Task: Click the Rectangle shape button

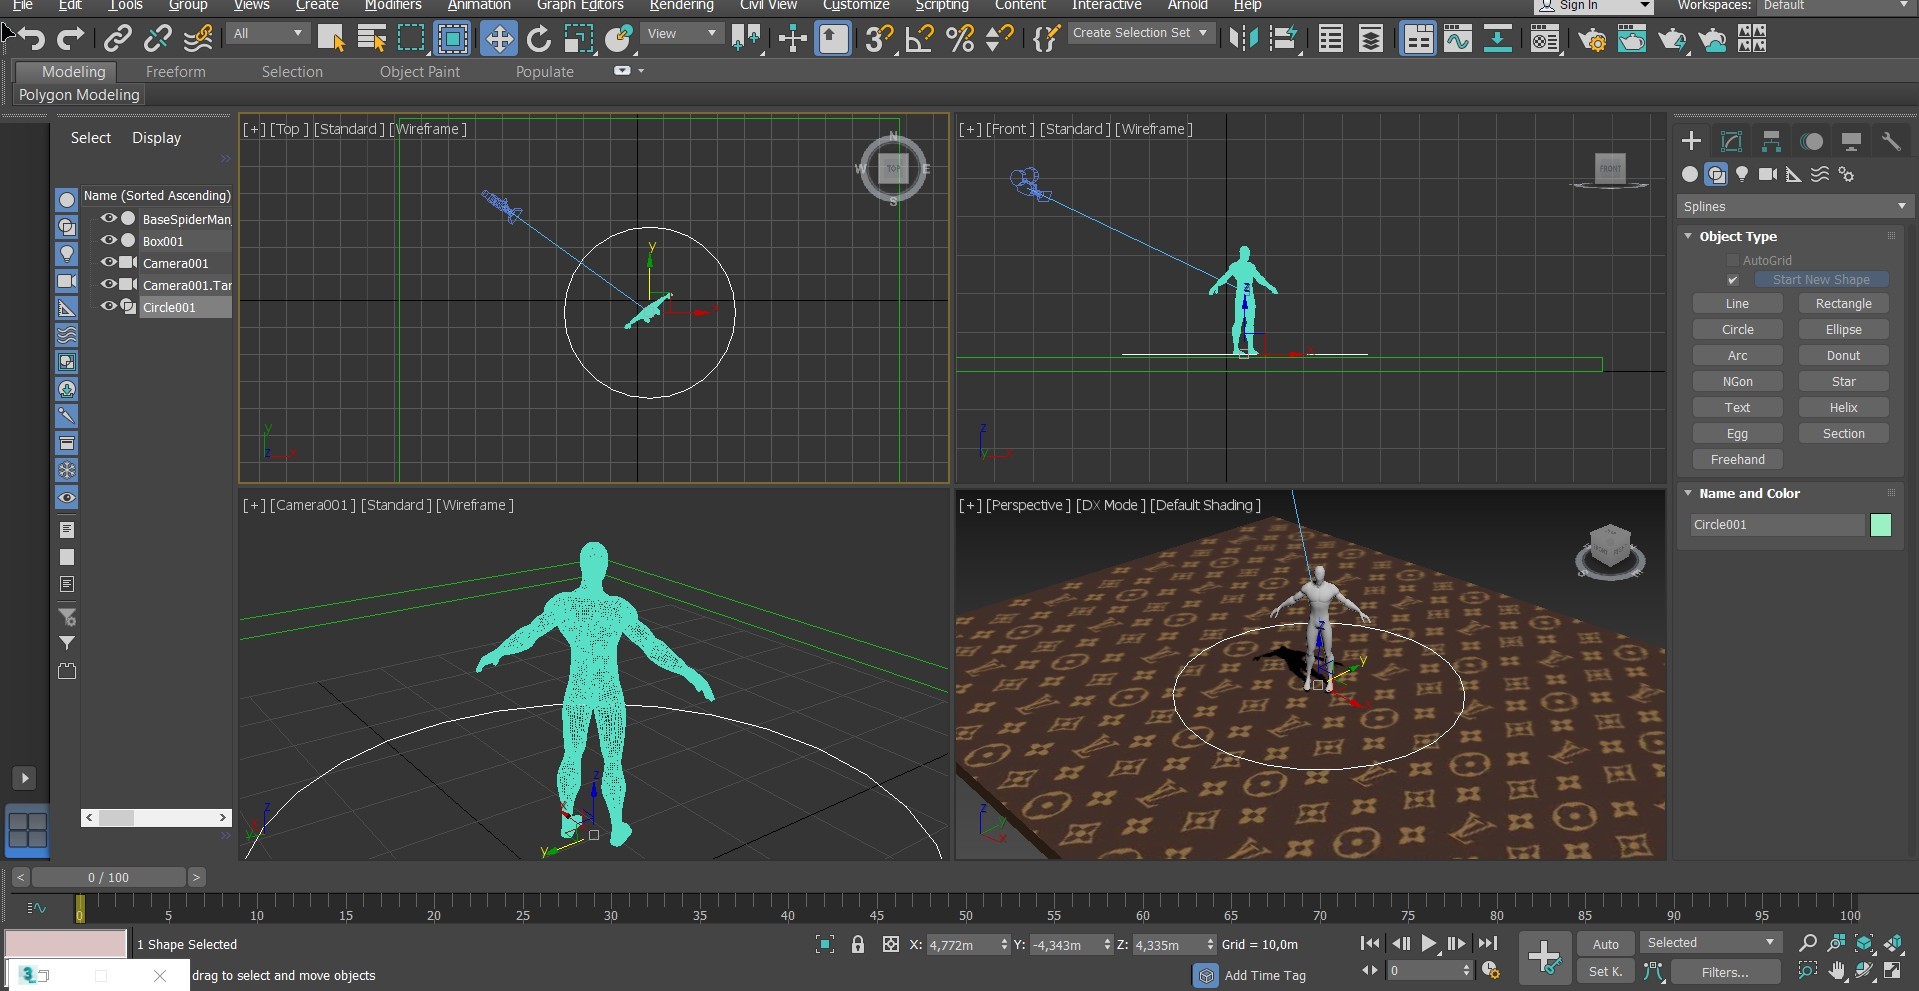Action: tap(1843, 304)
